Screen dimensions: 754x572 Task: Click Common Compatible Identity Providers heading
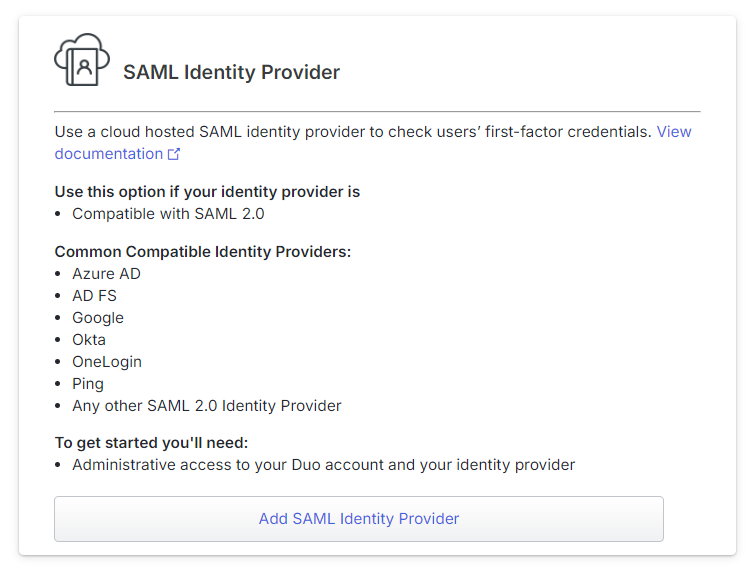[203, 251]
